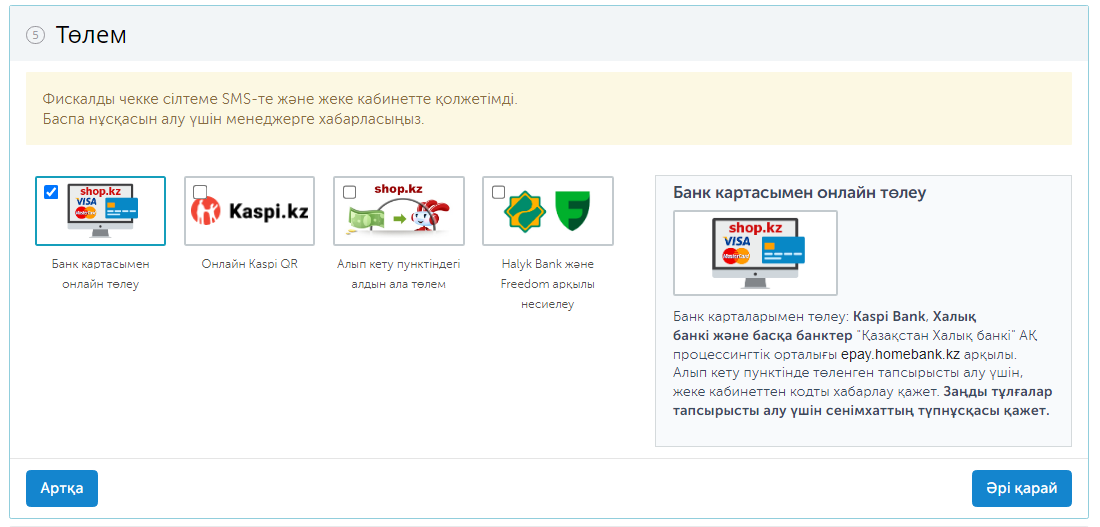Screen dimensions: 1100x527
Task: Click the 'Банк картасымен онлайн төлеу' option label
Action: (x=100, y=274)
